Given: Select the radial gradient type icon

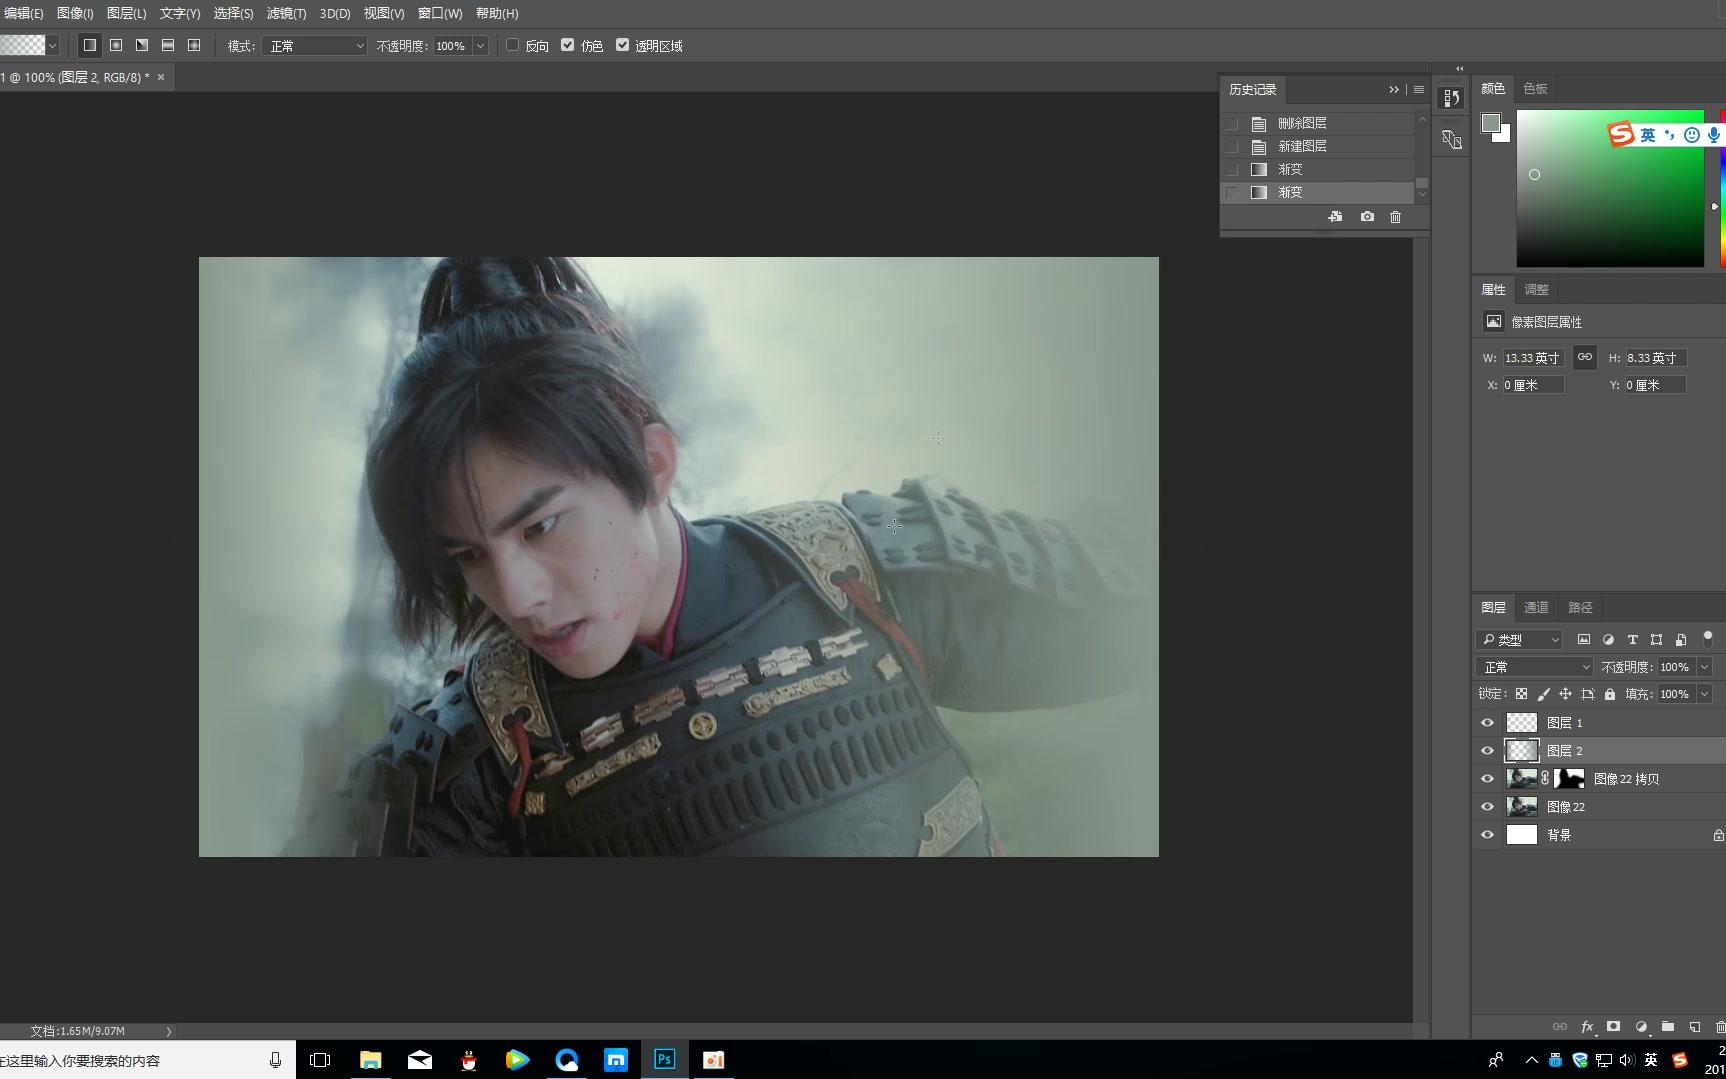Looking at the screenshot, I should coord(116,45).
